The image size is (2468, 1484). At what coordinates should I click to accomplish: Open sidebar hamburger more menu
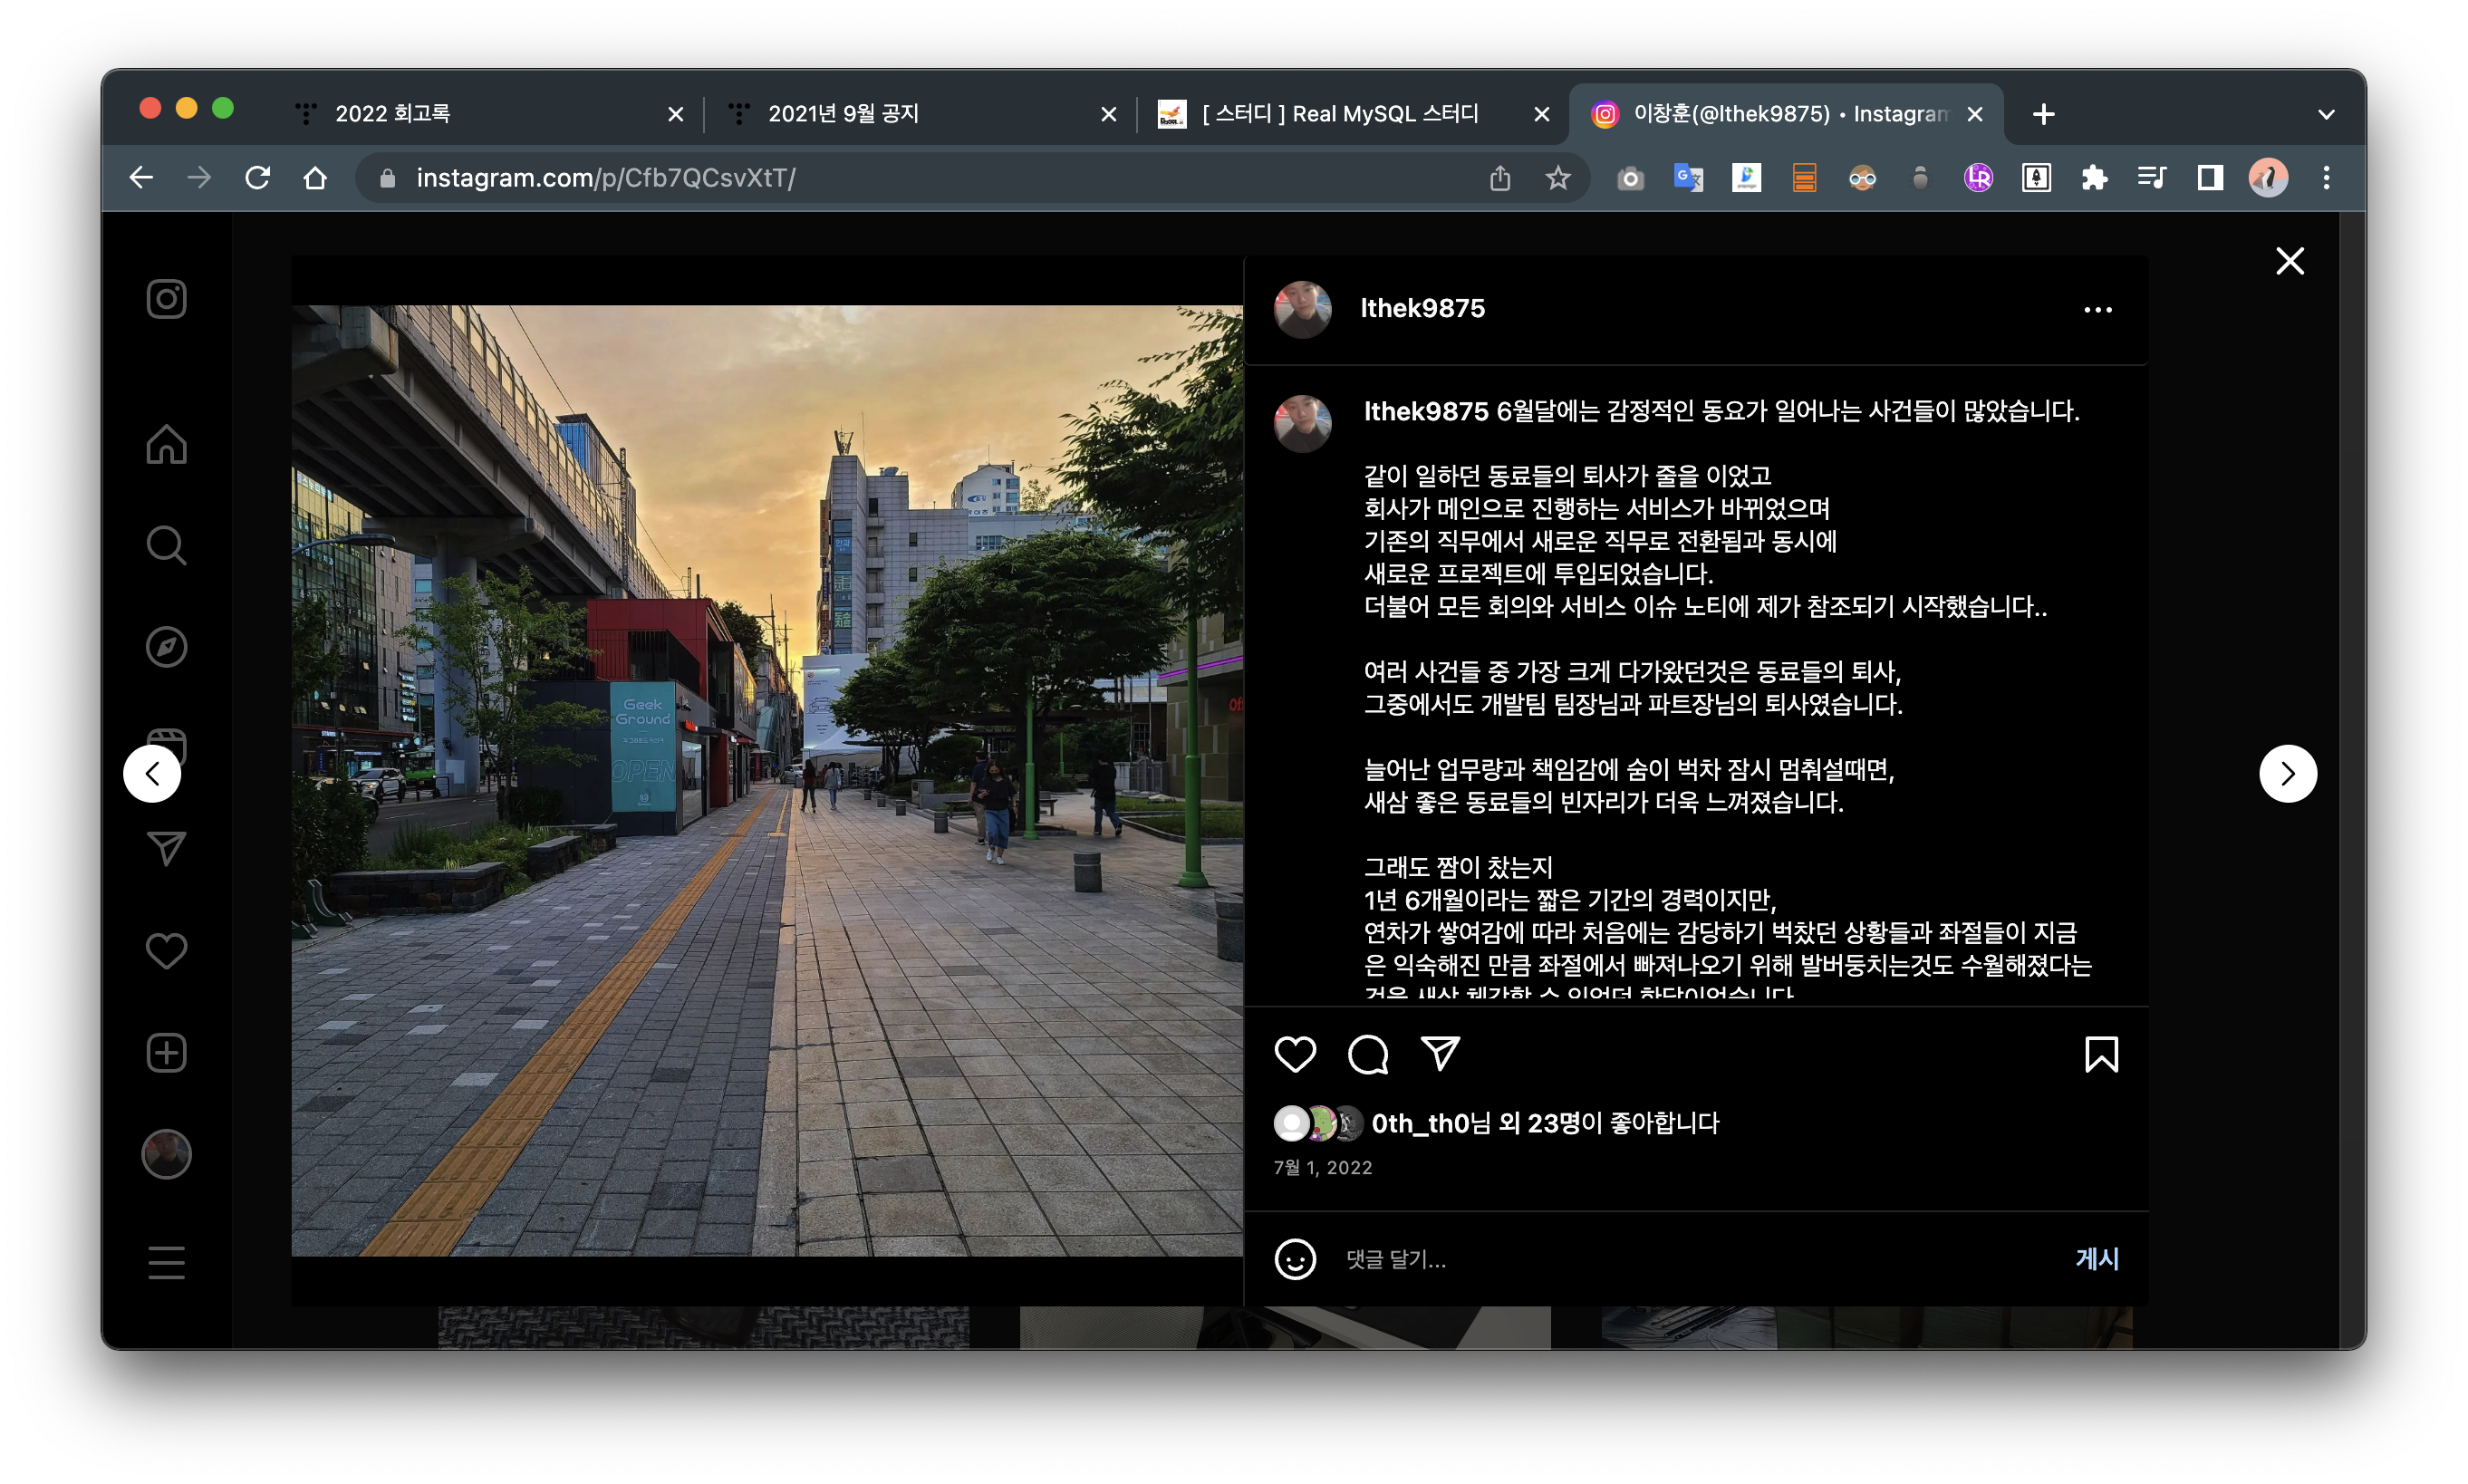166,1262
